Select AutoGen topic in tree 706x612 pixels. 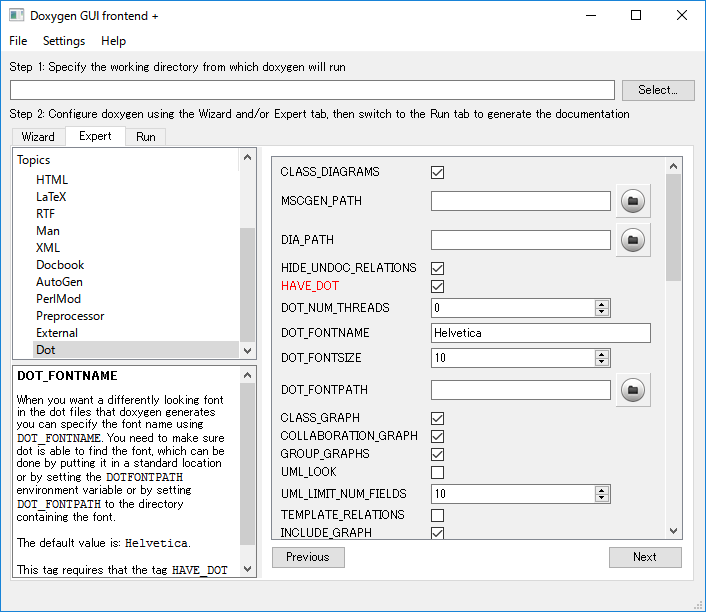[x=59, y=282]
